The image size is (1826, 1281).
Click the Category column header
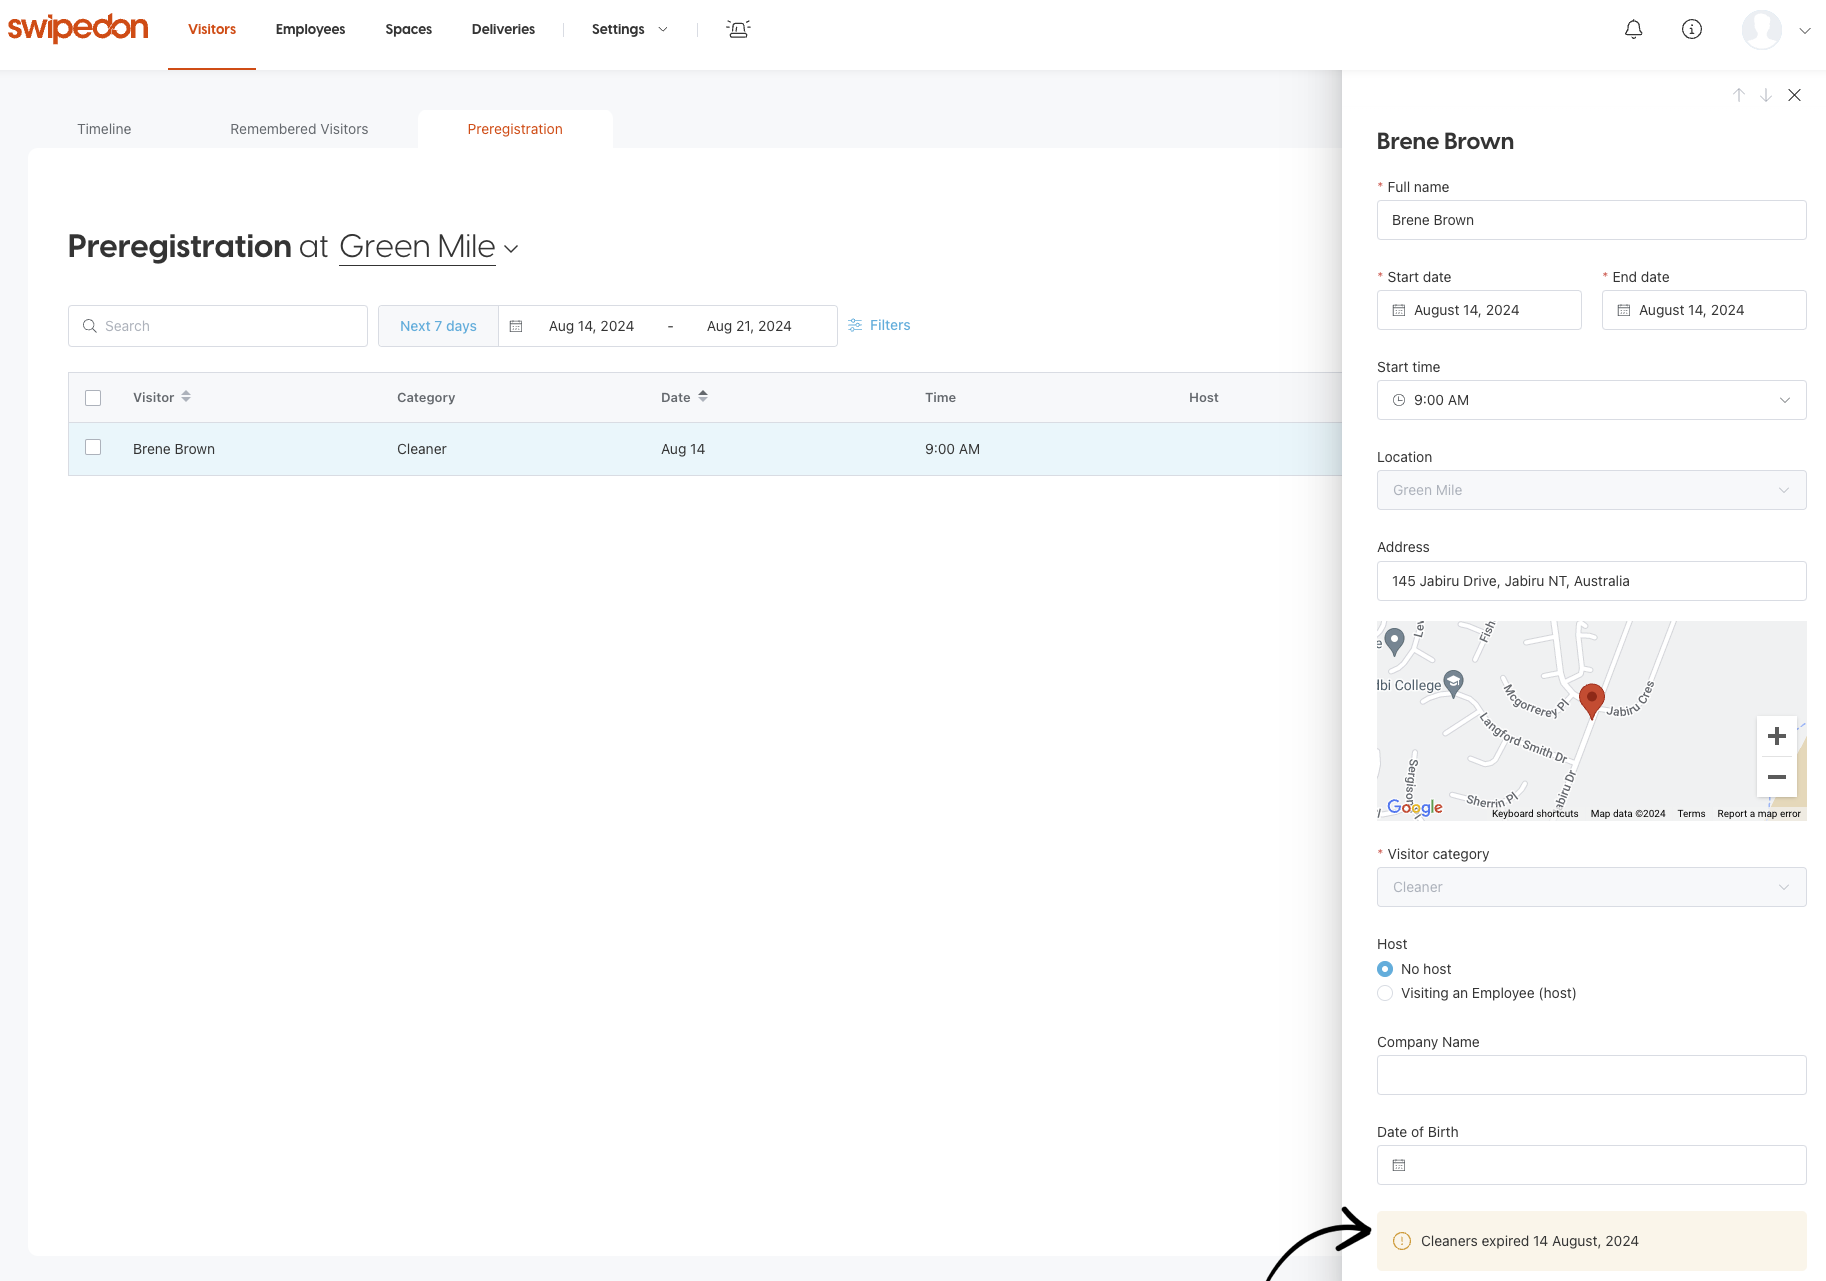click(426, 397)
